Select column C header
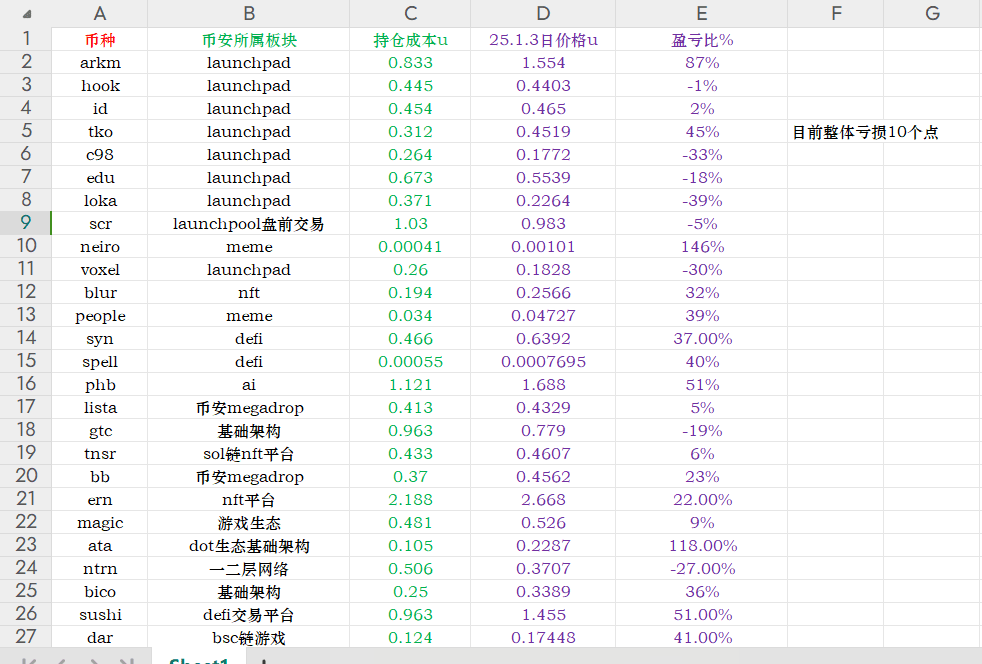Viewport: 982px width, 664px height. 410,13
